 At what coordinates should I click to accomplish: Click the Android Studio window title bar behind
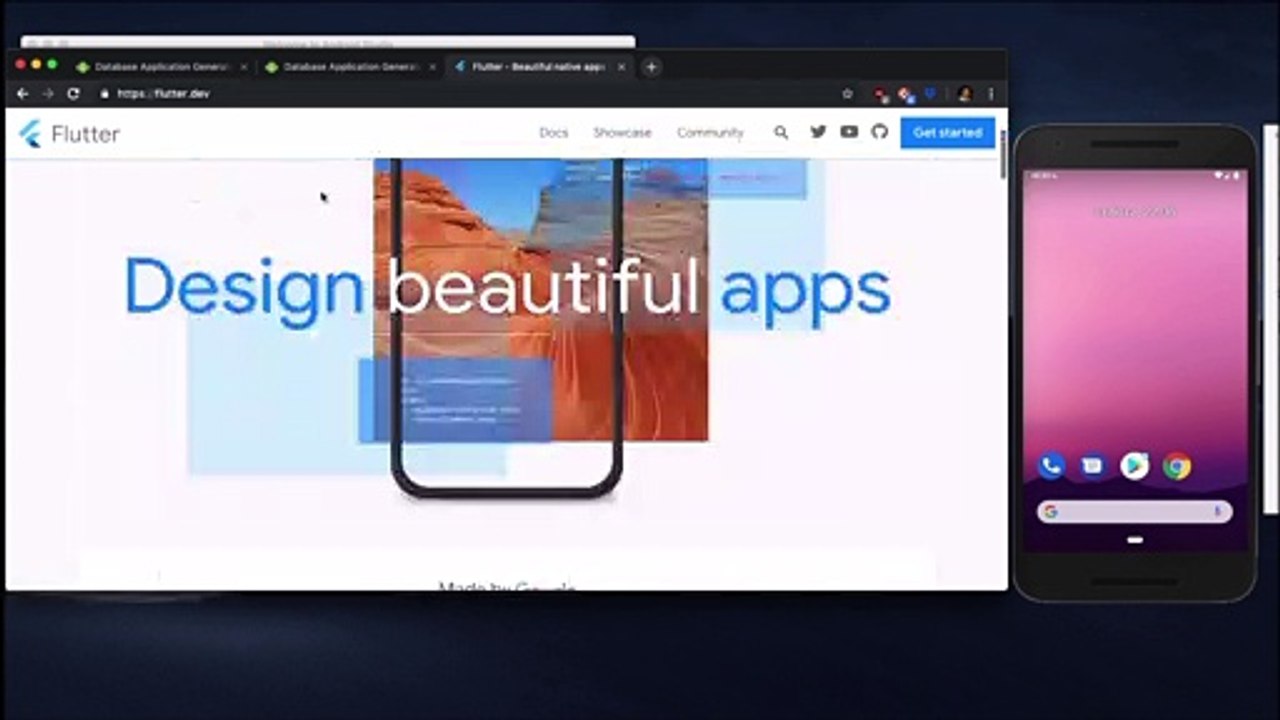click(x=328, y=42)
